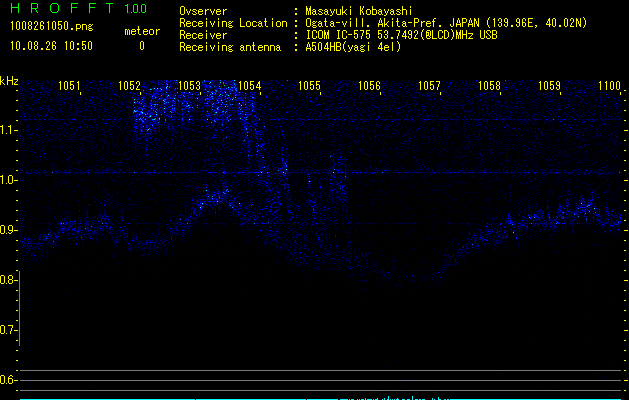Click the 1053 time marker
The image size is (629, 400).
click(x=189, y=86)
